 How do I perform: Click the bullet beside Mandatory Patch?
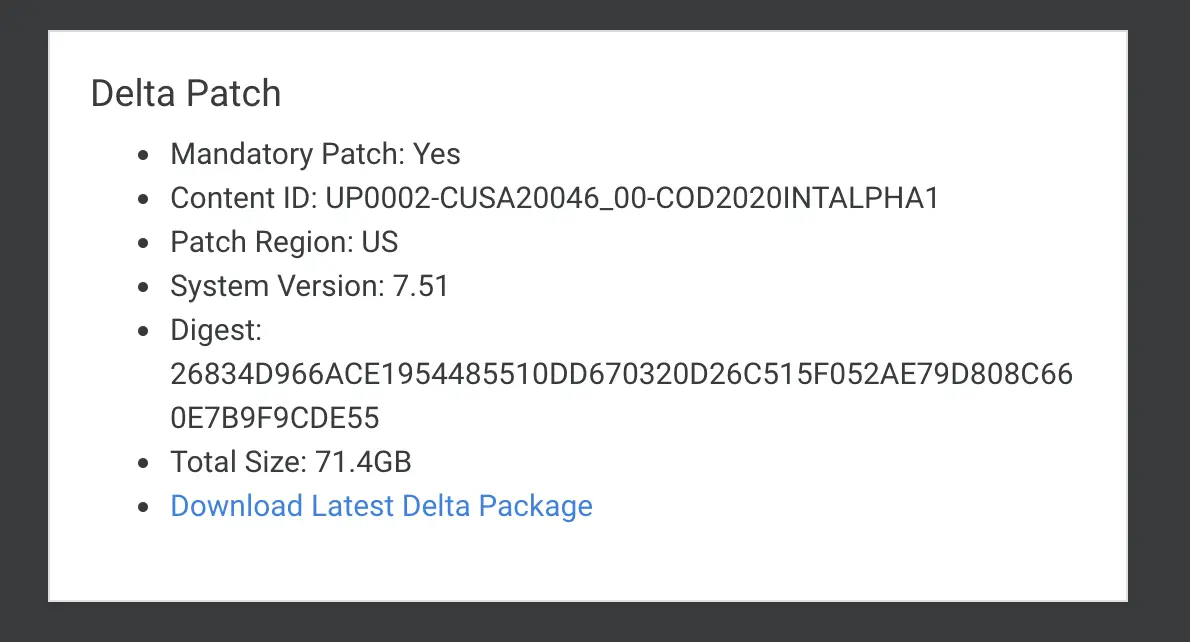click(143, 156)
